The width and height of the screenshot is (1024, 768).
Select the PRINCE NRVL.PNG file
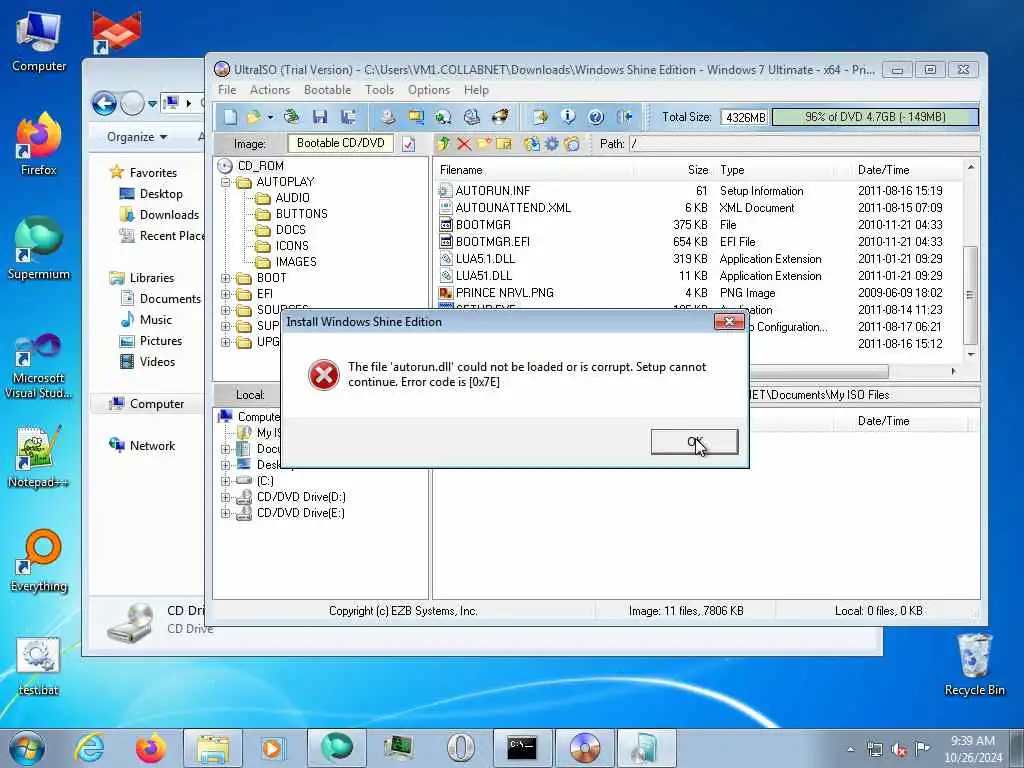504,293
